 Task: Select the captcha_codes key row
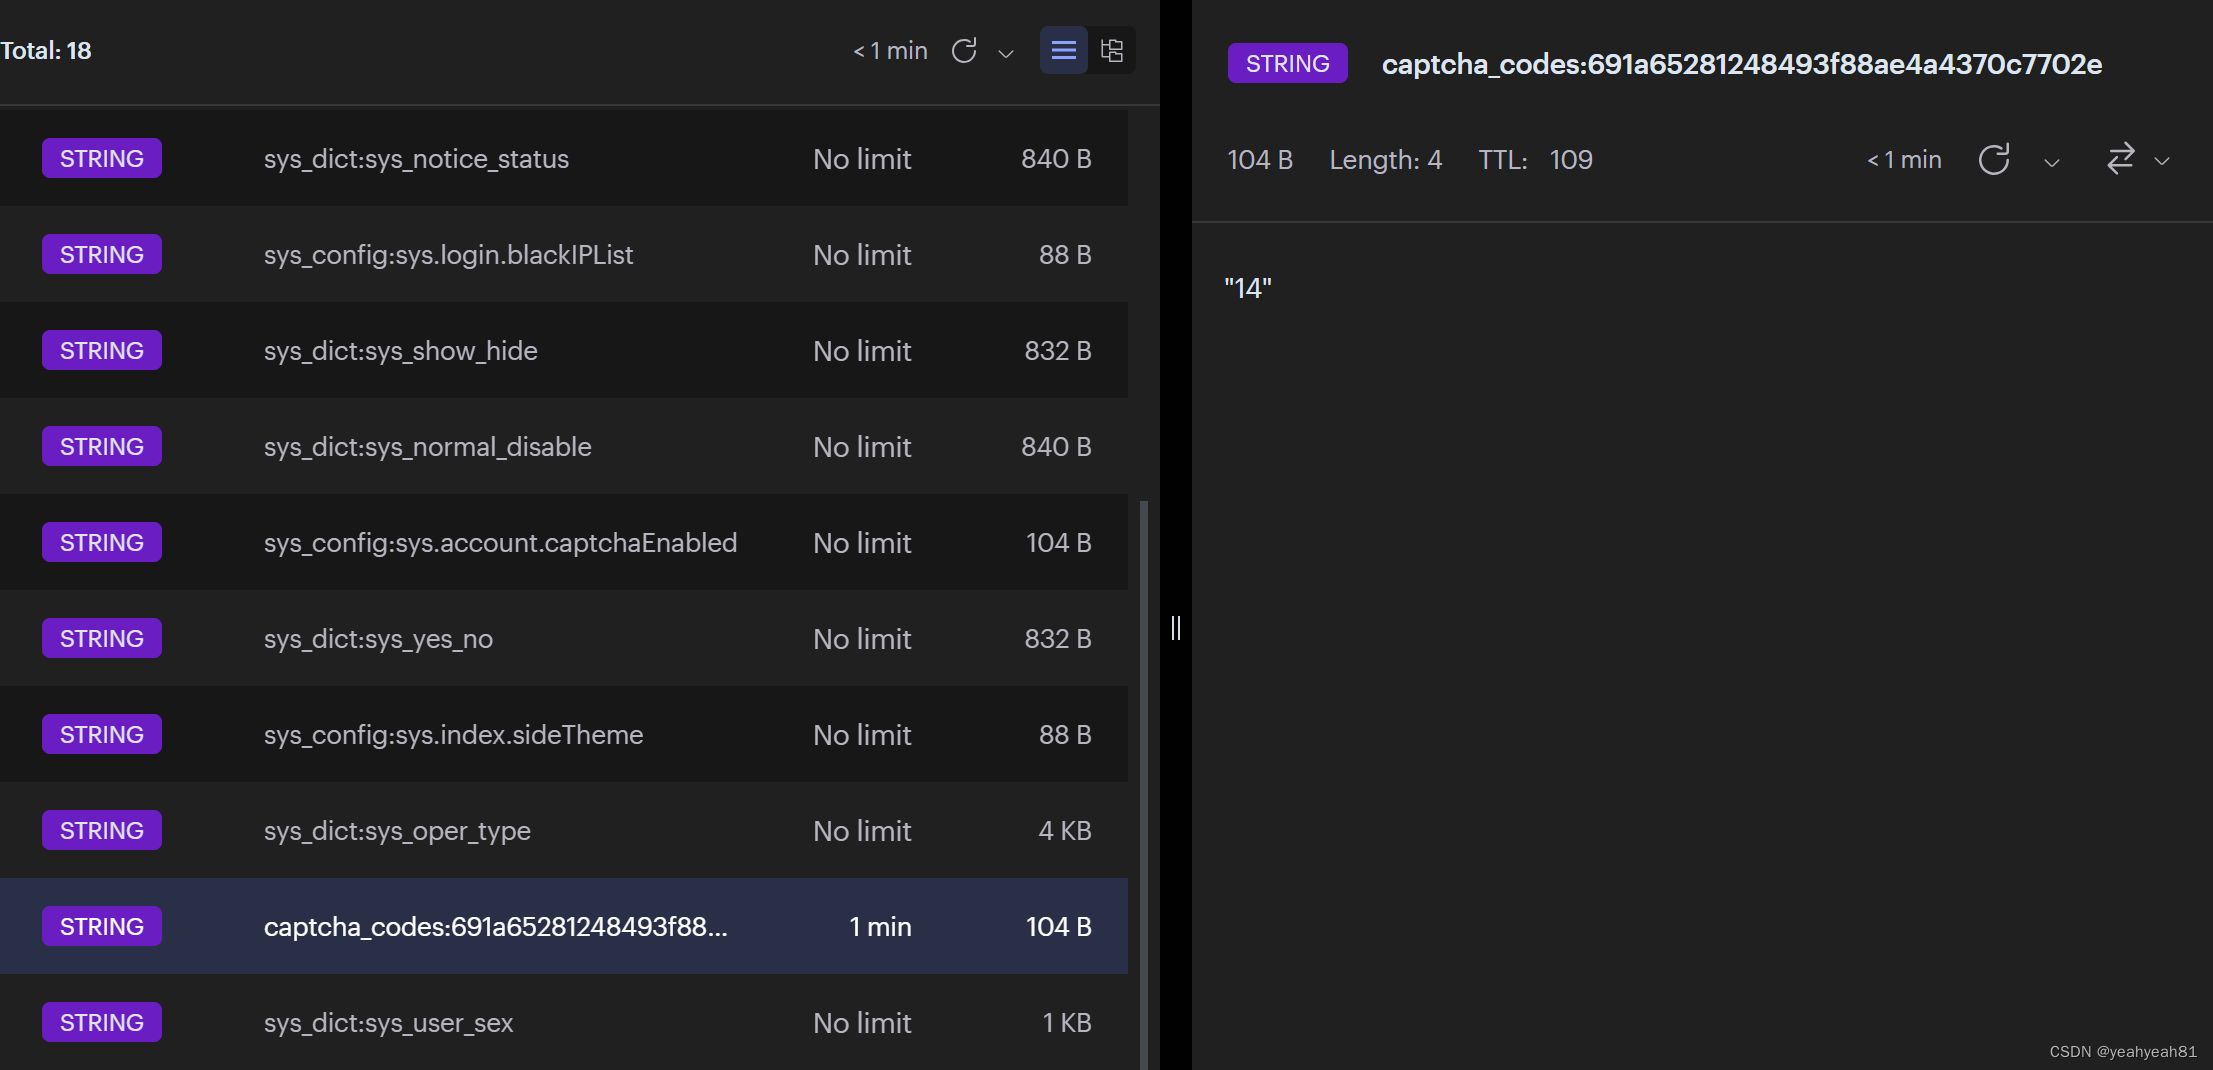(x=564, y=926)
